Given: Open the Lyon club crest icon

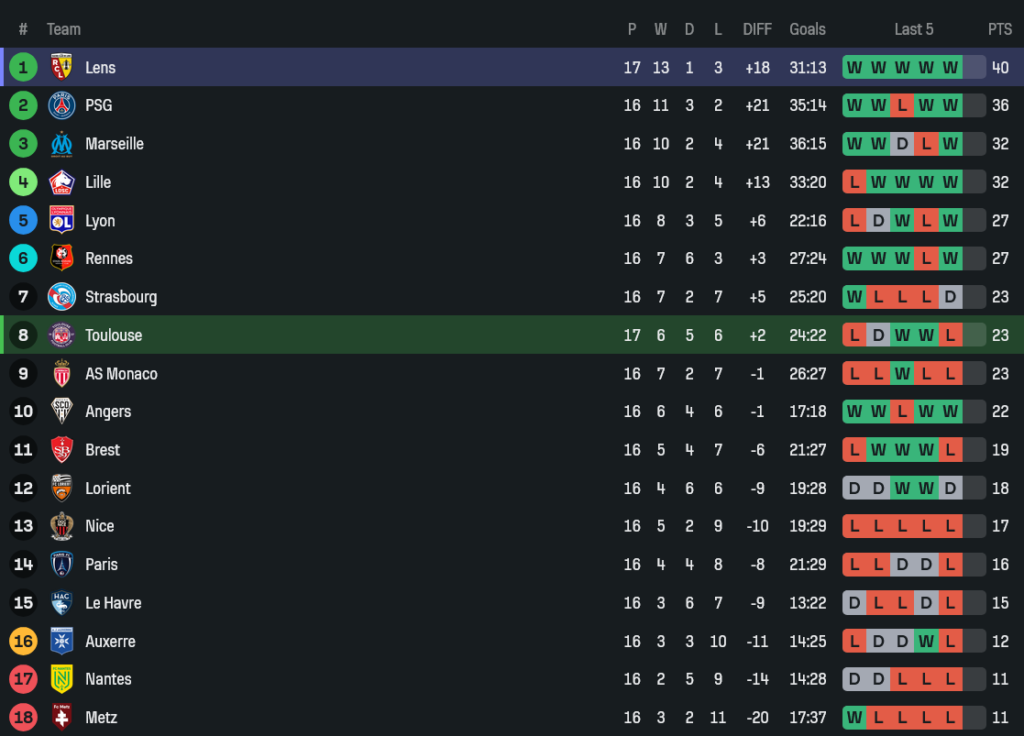Looking at the screenshot, I should point(62,220).
